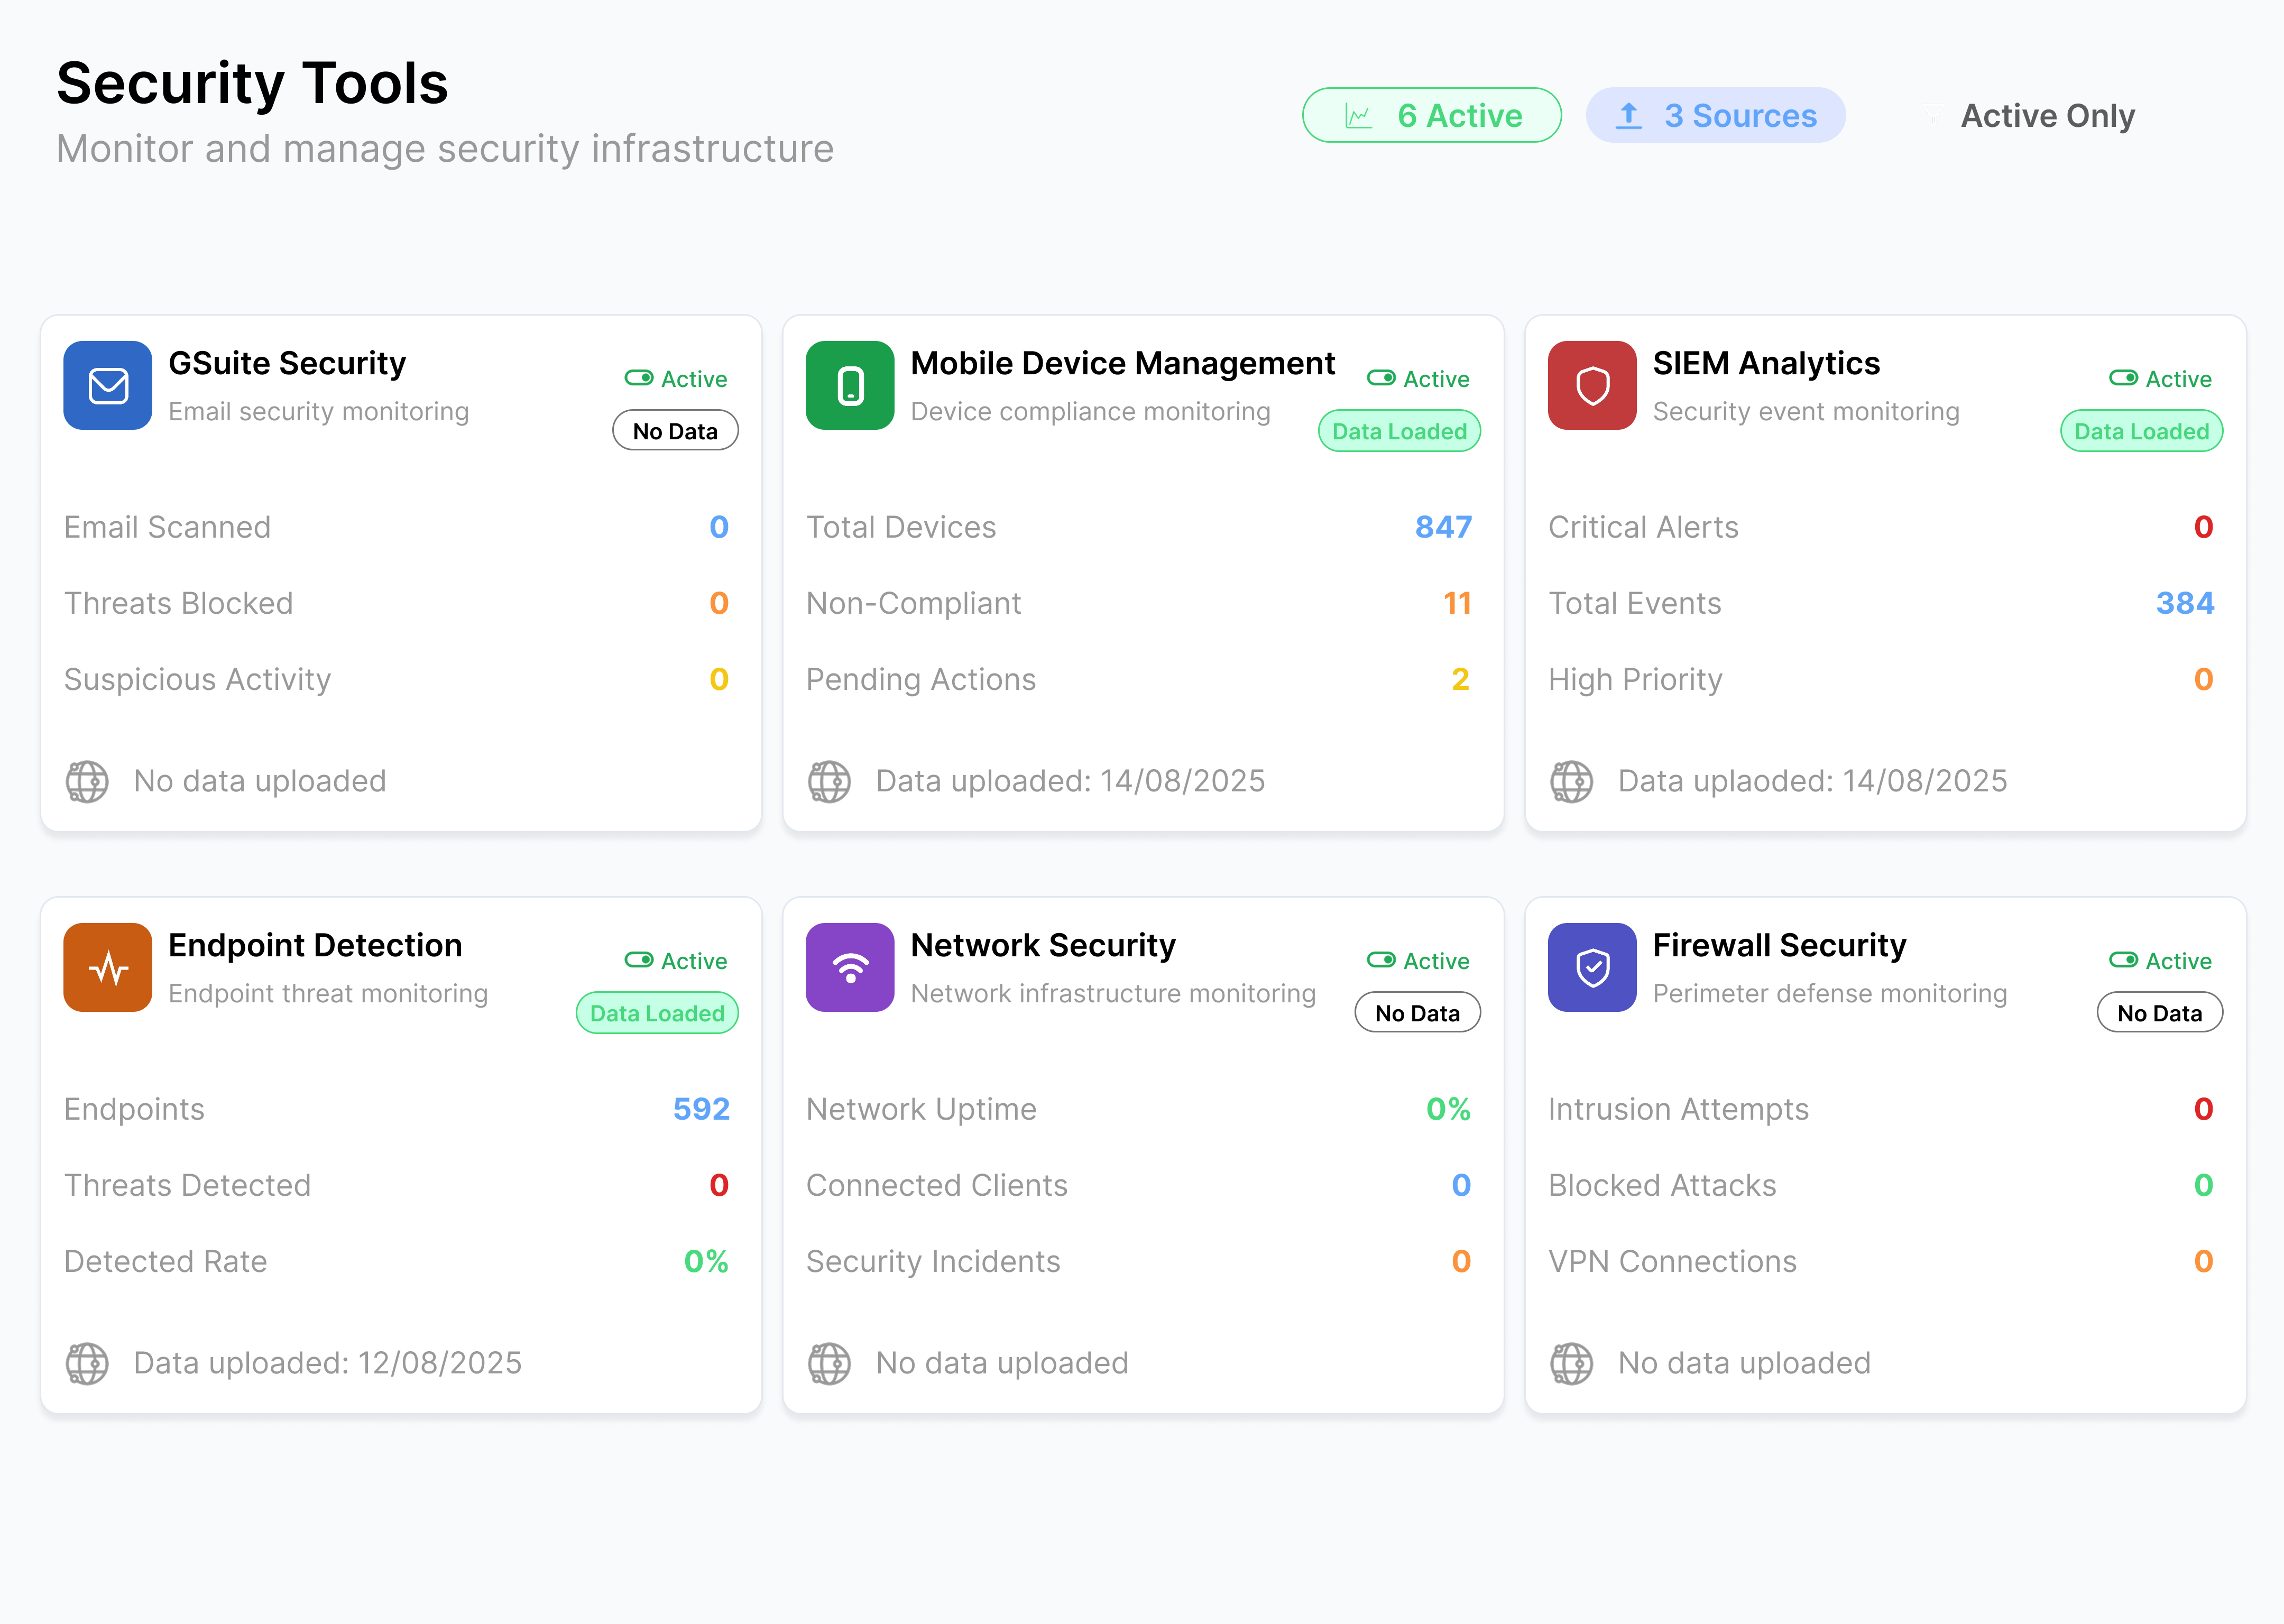
Task: Click Total Devices value 847
Action: pyautogui.click(x=1443, y=527)
